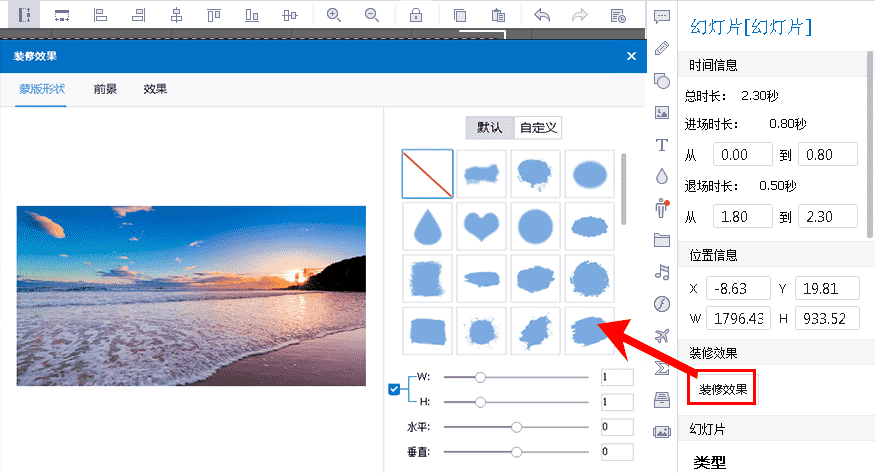Select the 默认 shapes tab
This screenshot has width=875, height=473.
489,128
